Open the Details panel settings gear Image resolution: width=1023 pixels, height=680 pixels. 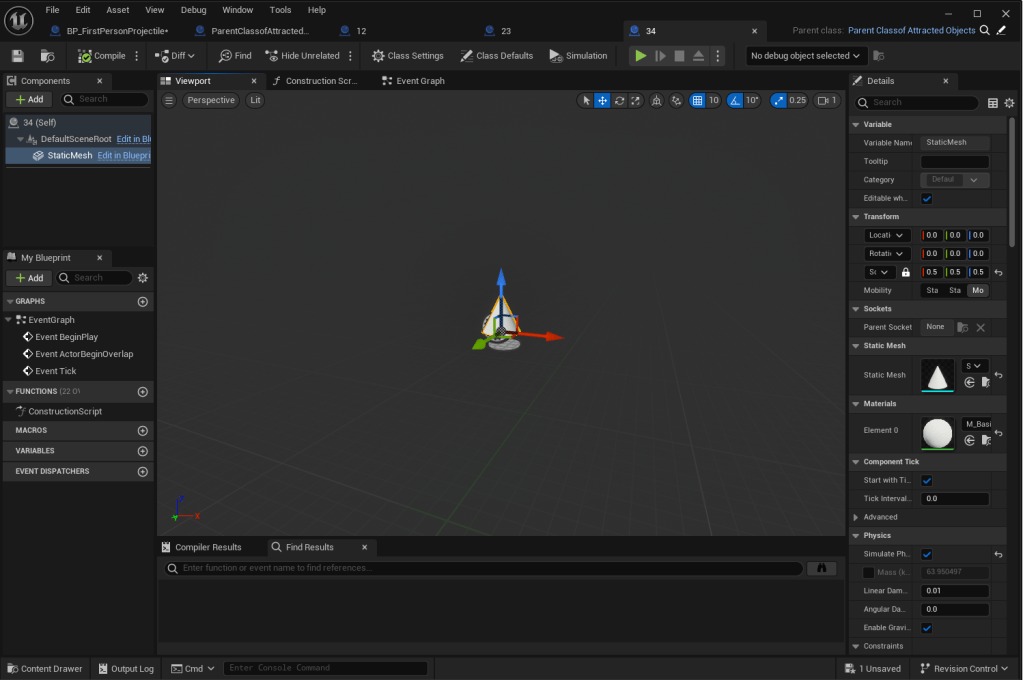(1009, 103)
